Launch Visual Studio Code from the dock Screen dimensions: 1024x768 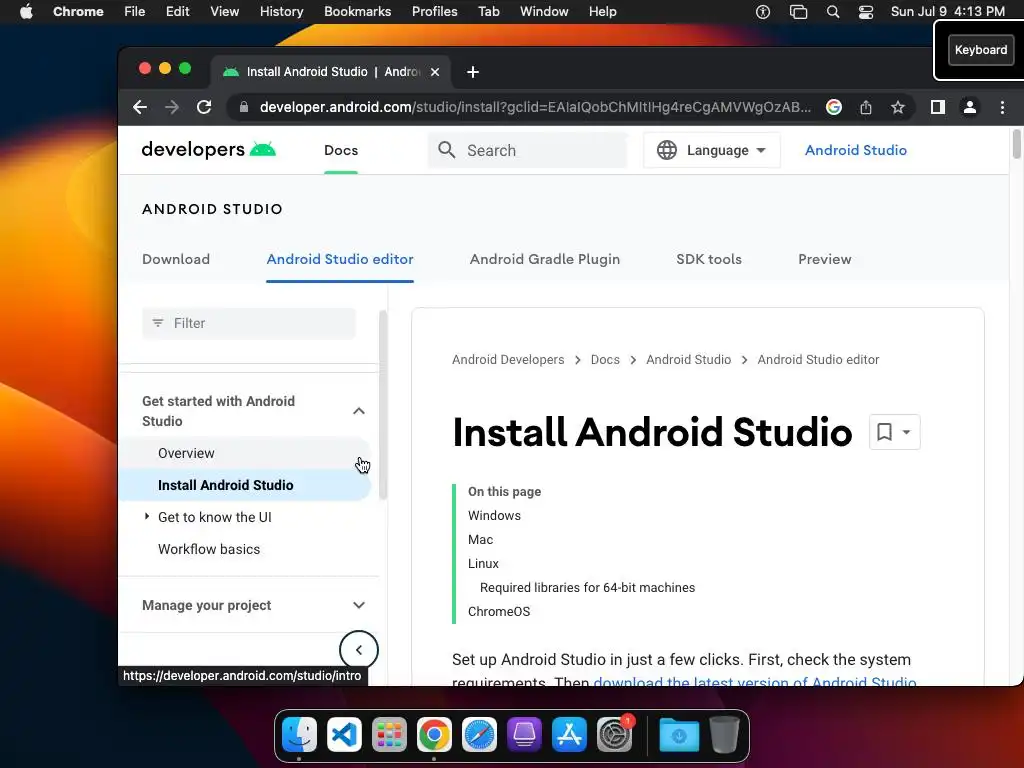[x=344, y=735]
